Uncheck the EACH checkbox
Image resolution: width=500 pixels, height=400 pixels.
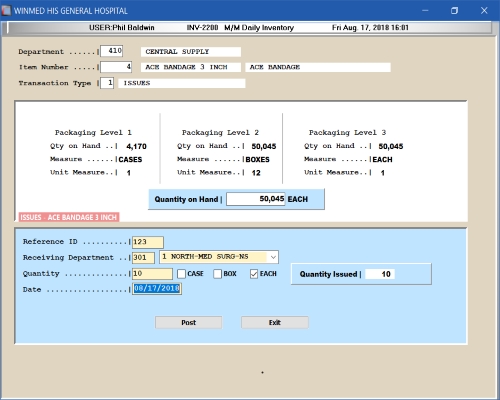point(254,274)
